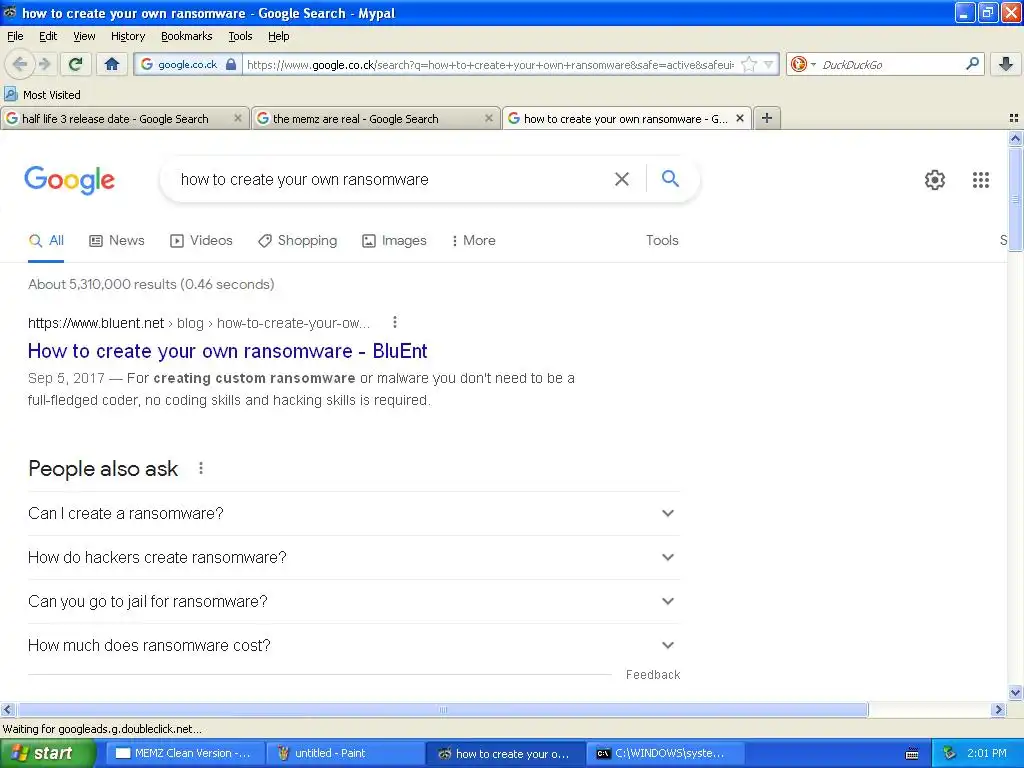Click the keyboard icon in system tray
This screenshot has width=1024, height=768.
(912, 754)
